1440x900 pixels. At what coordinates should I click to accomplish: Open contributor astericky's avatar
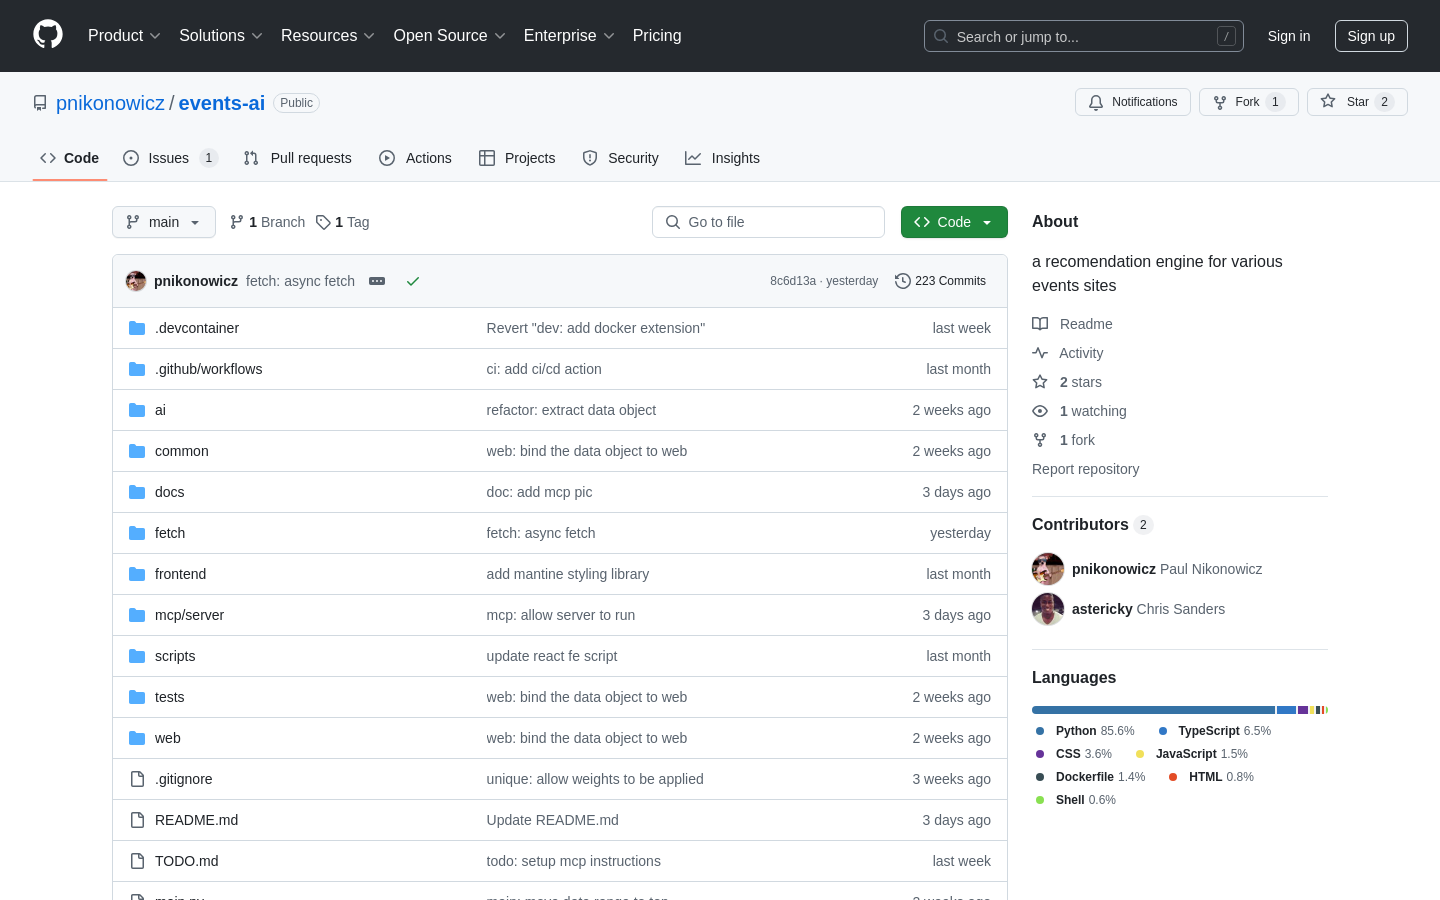1048,609
